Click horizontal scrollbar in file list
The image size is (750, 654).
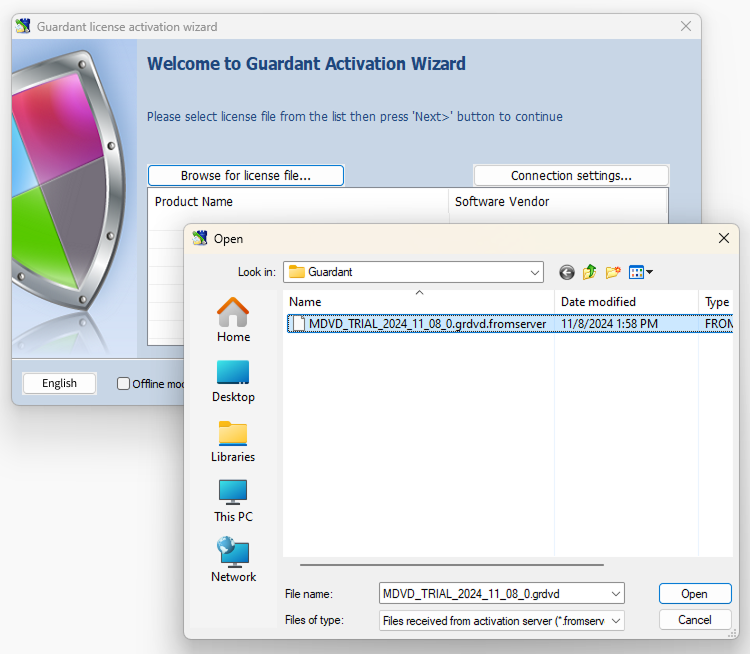[x=452, y=565]
